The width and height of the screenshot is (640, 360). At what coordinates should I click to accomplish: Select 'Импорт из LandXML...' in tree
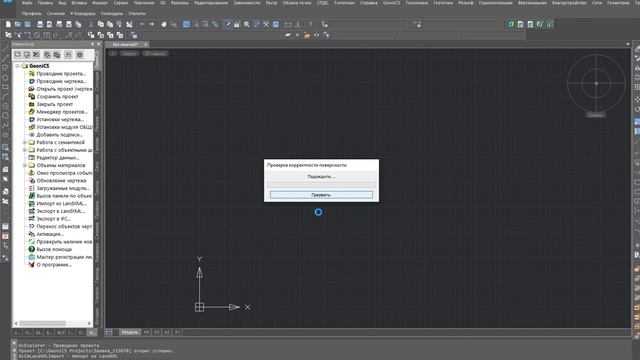(62, 203)
